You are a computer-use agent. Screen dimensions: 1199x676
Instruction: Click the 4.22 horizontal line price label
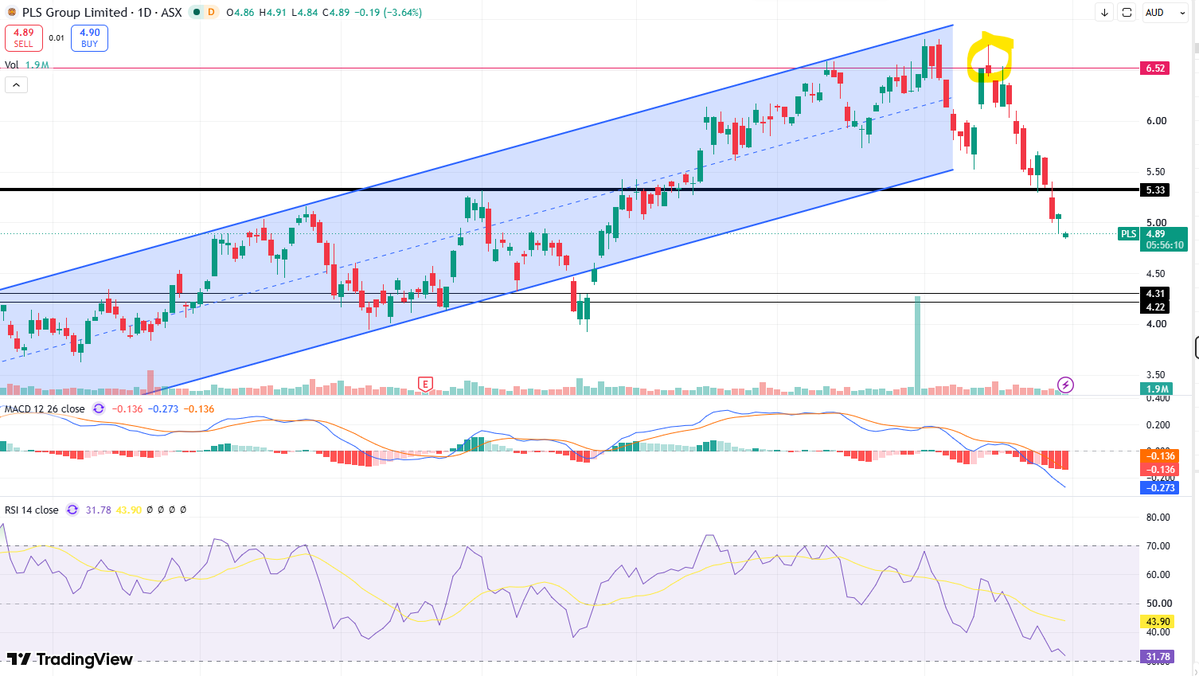[1155, 307]
